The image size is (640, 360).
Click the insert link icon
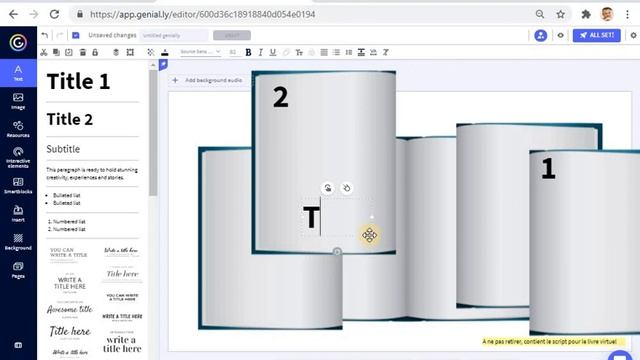[x=286, y=52]
